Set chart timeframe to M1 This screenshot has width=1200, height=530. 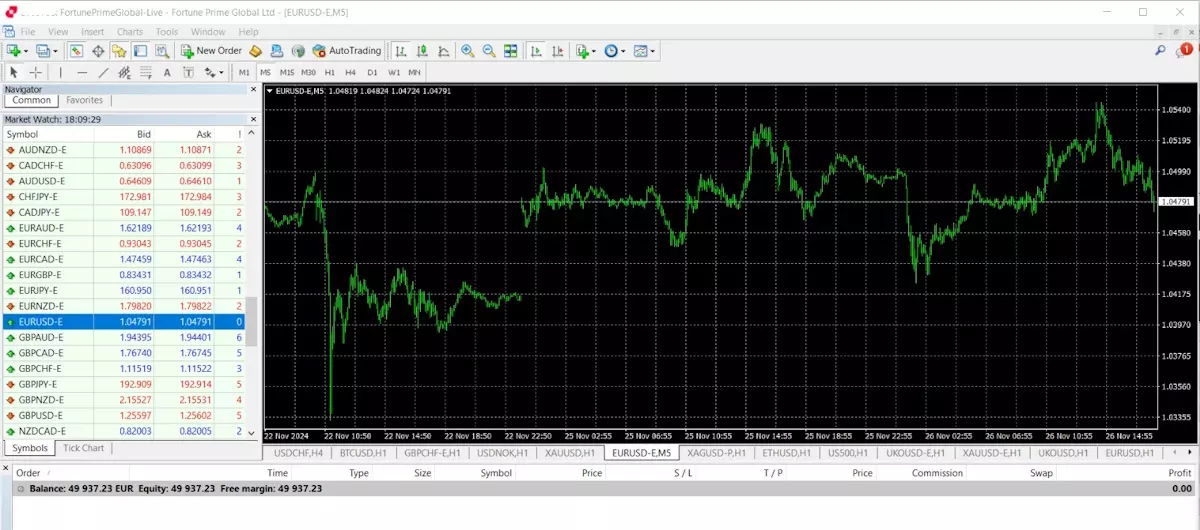[x=244, y=72]
